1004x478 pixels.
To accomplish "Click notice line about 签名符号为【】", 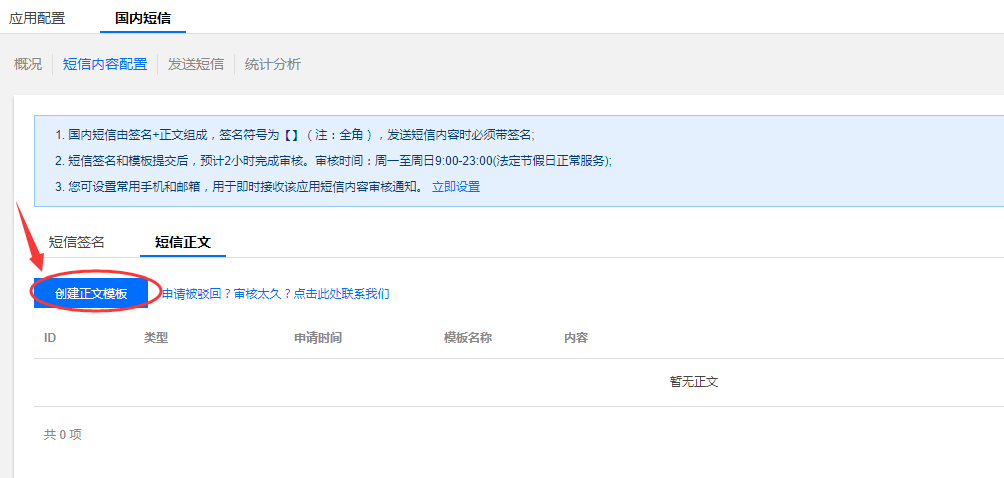I will click(295, 135).
